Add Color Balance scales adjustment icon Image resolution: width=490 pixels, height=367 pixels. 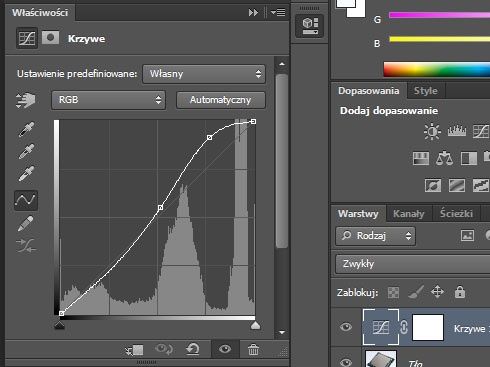pyautogui.click(x=444, y=158)
